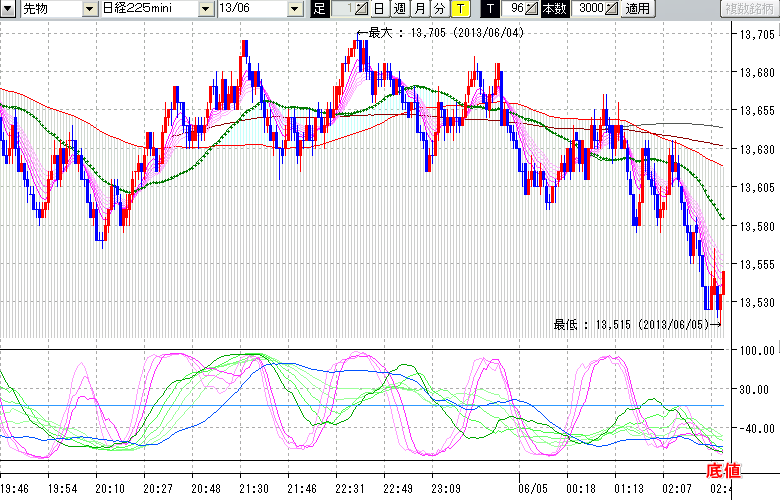780x500 pixels.
Task: Click the stepper beside the 96 value
Action: [x=532, y=9]
